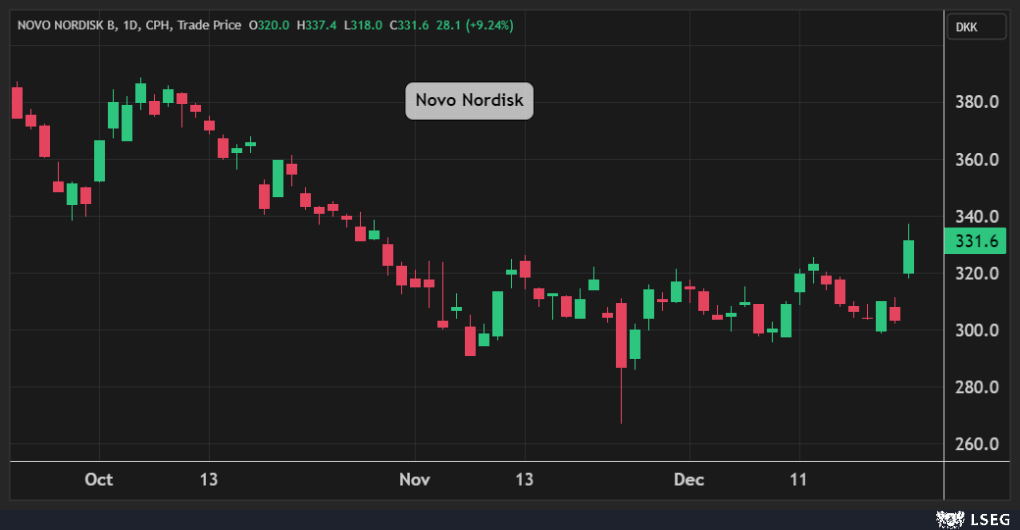Click the Novo Nordisk chart label
Screen dimensions: 1020x530
tap(469, 101)
